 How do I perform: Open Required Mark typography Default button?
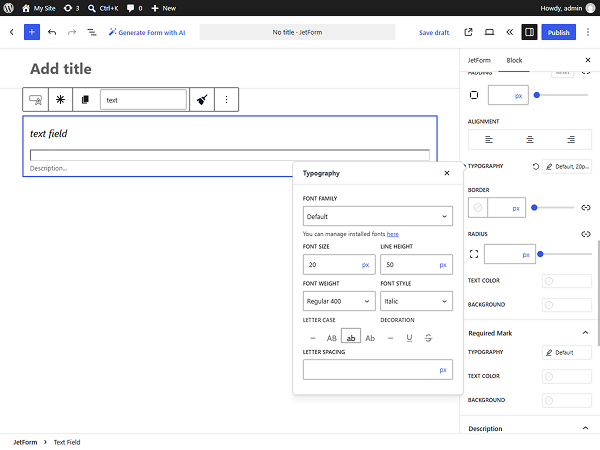[567, 352]
